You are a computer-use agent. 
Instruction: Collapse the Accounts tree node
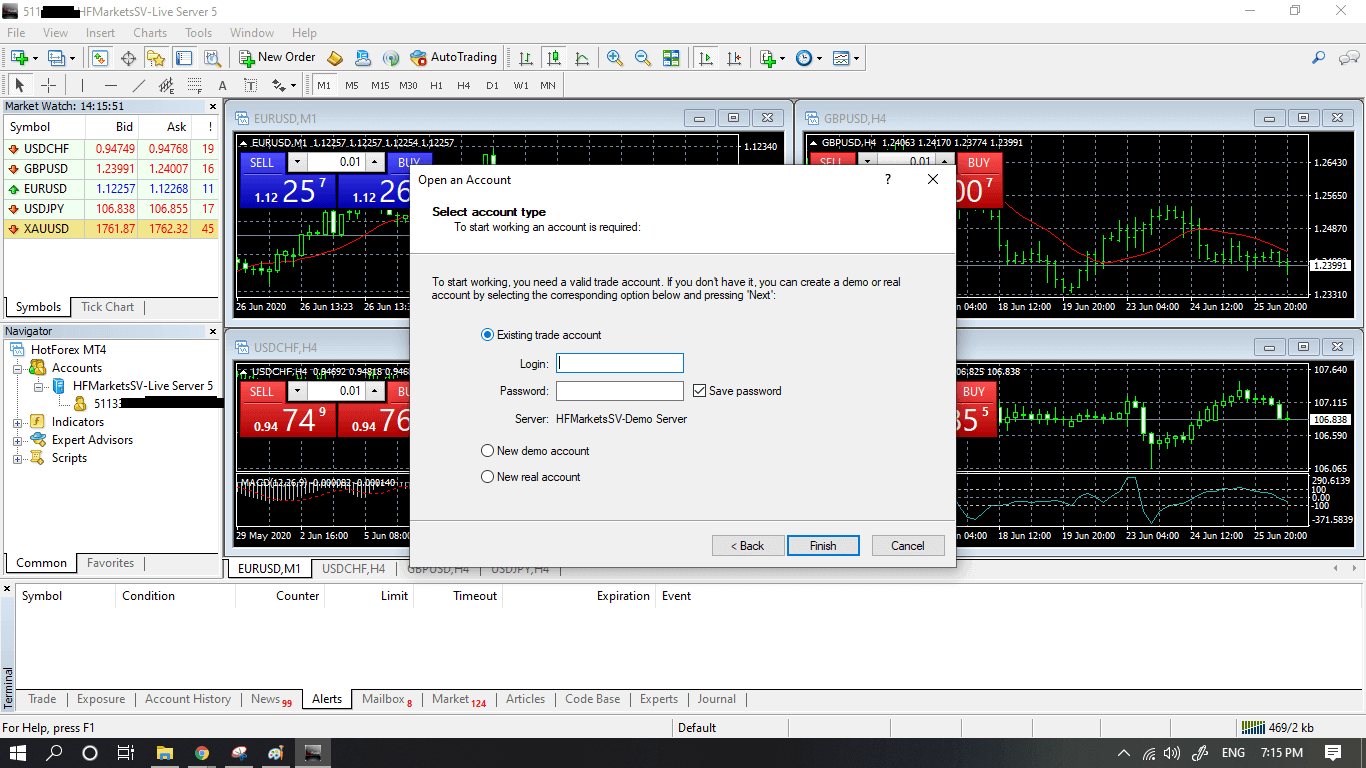point(18,369)
